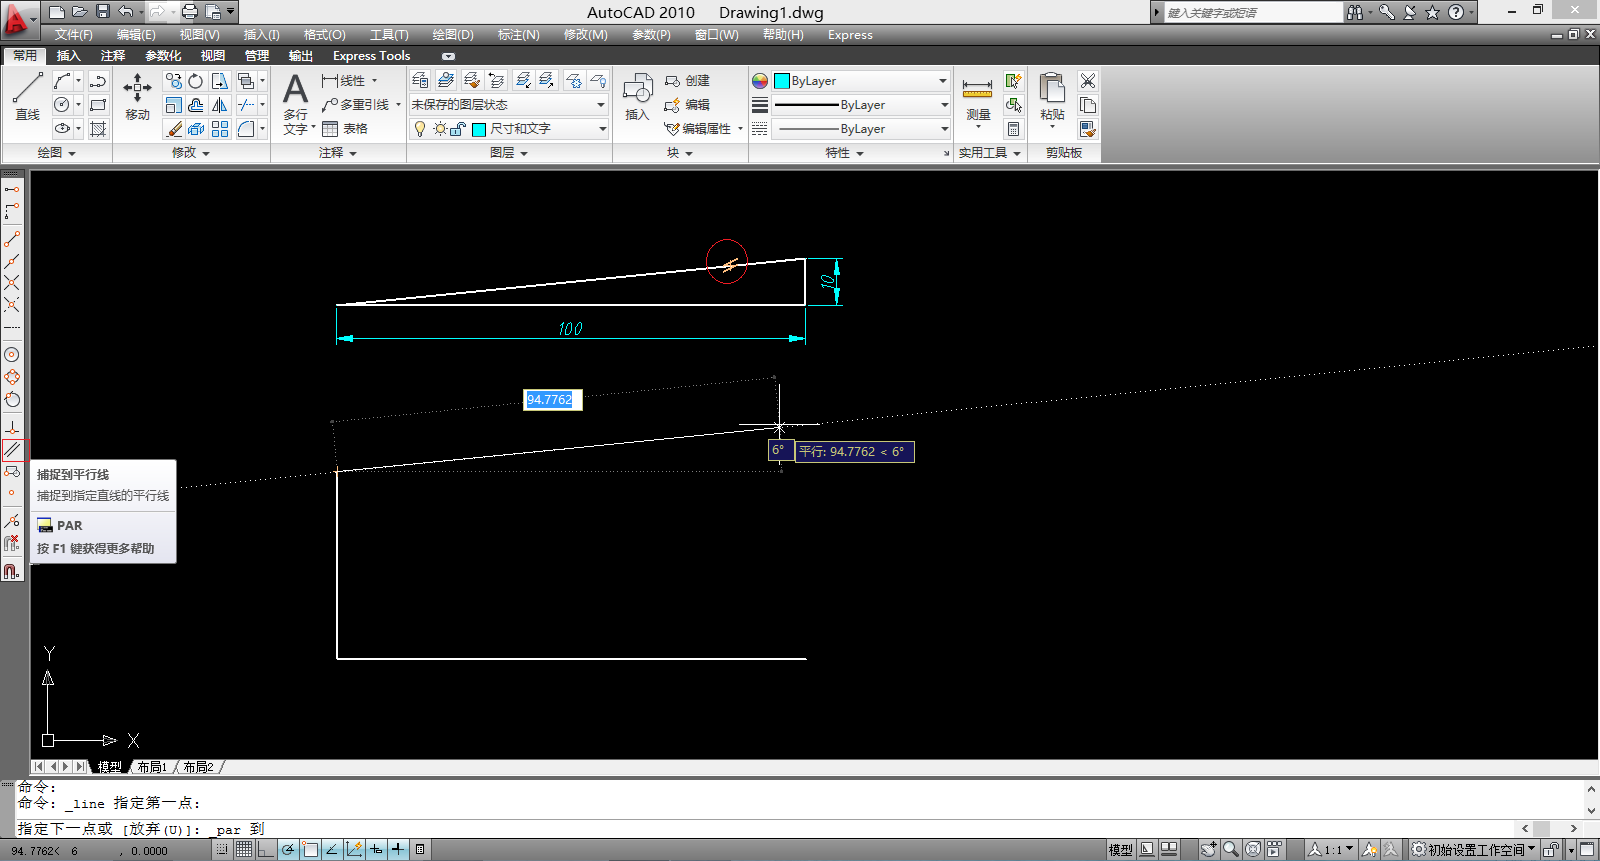Viewport: 1600px width, 861px height.
Task: Click the Quick Select icon in Utilities
Action: point(1014,81)
